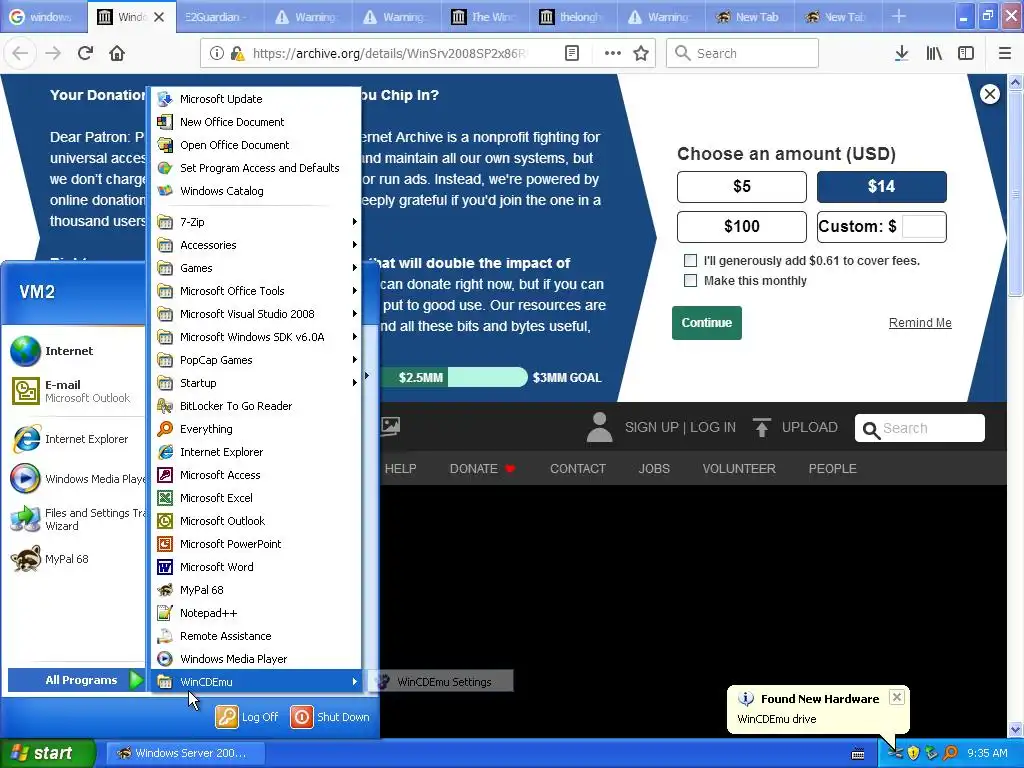Select the $100 donation amount
This screenshot has width=1024, height=768.
tap(742, 227)
